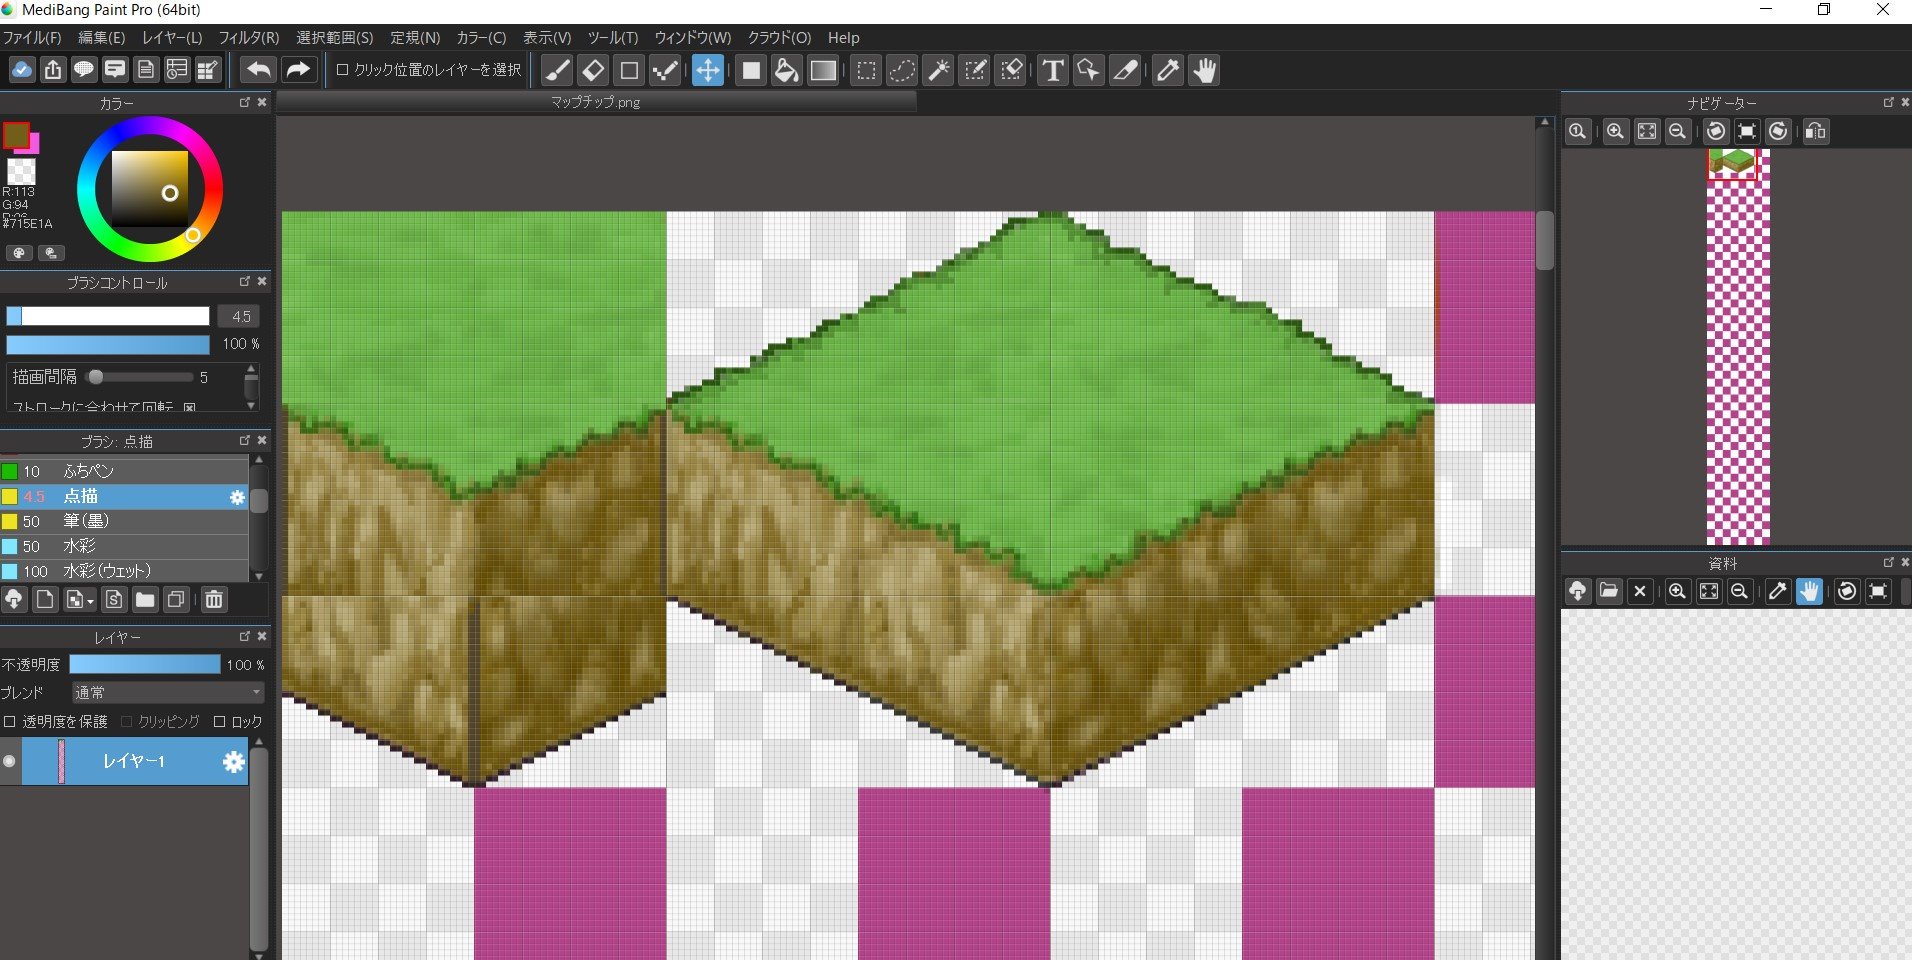Open the 選択範囲(S) menu

click(x=335, y=38)
